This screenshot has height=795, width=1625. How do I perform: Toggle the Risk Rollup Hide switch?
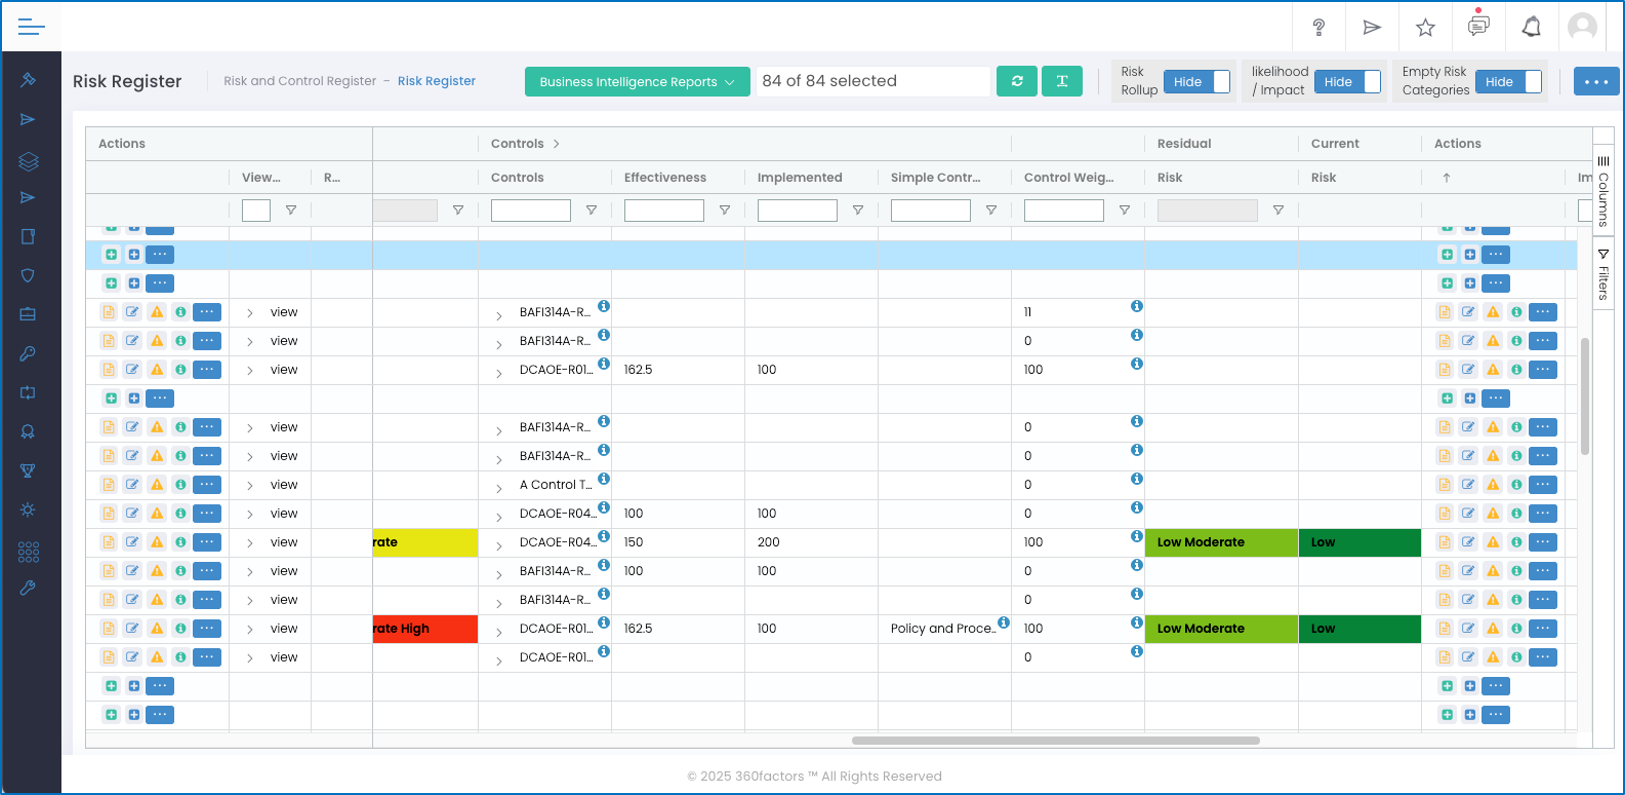click(1197, 82)
